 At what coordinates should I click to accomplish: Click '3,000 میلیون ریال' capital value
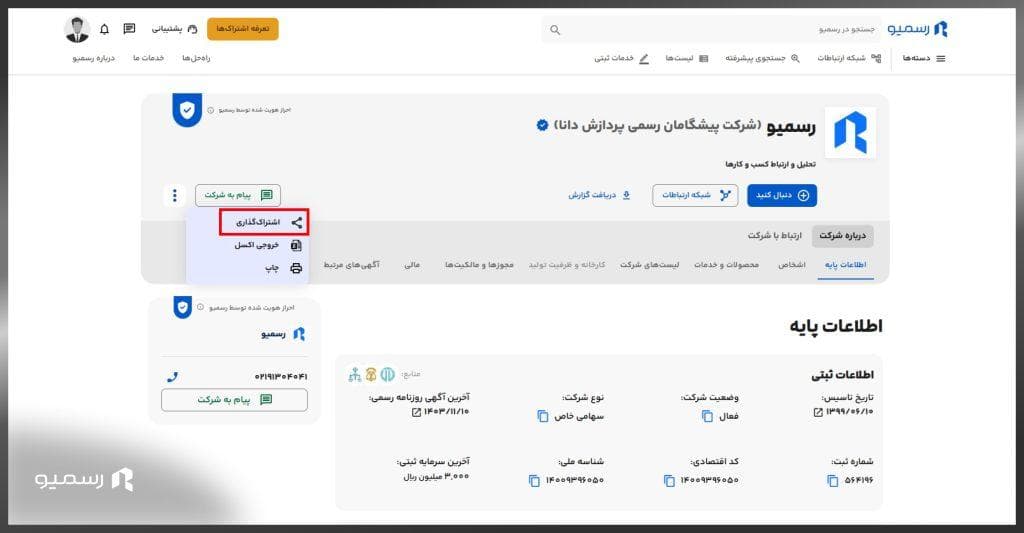tap(436, 477)
